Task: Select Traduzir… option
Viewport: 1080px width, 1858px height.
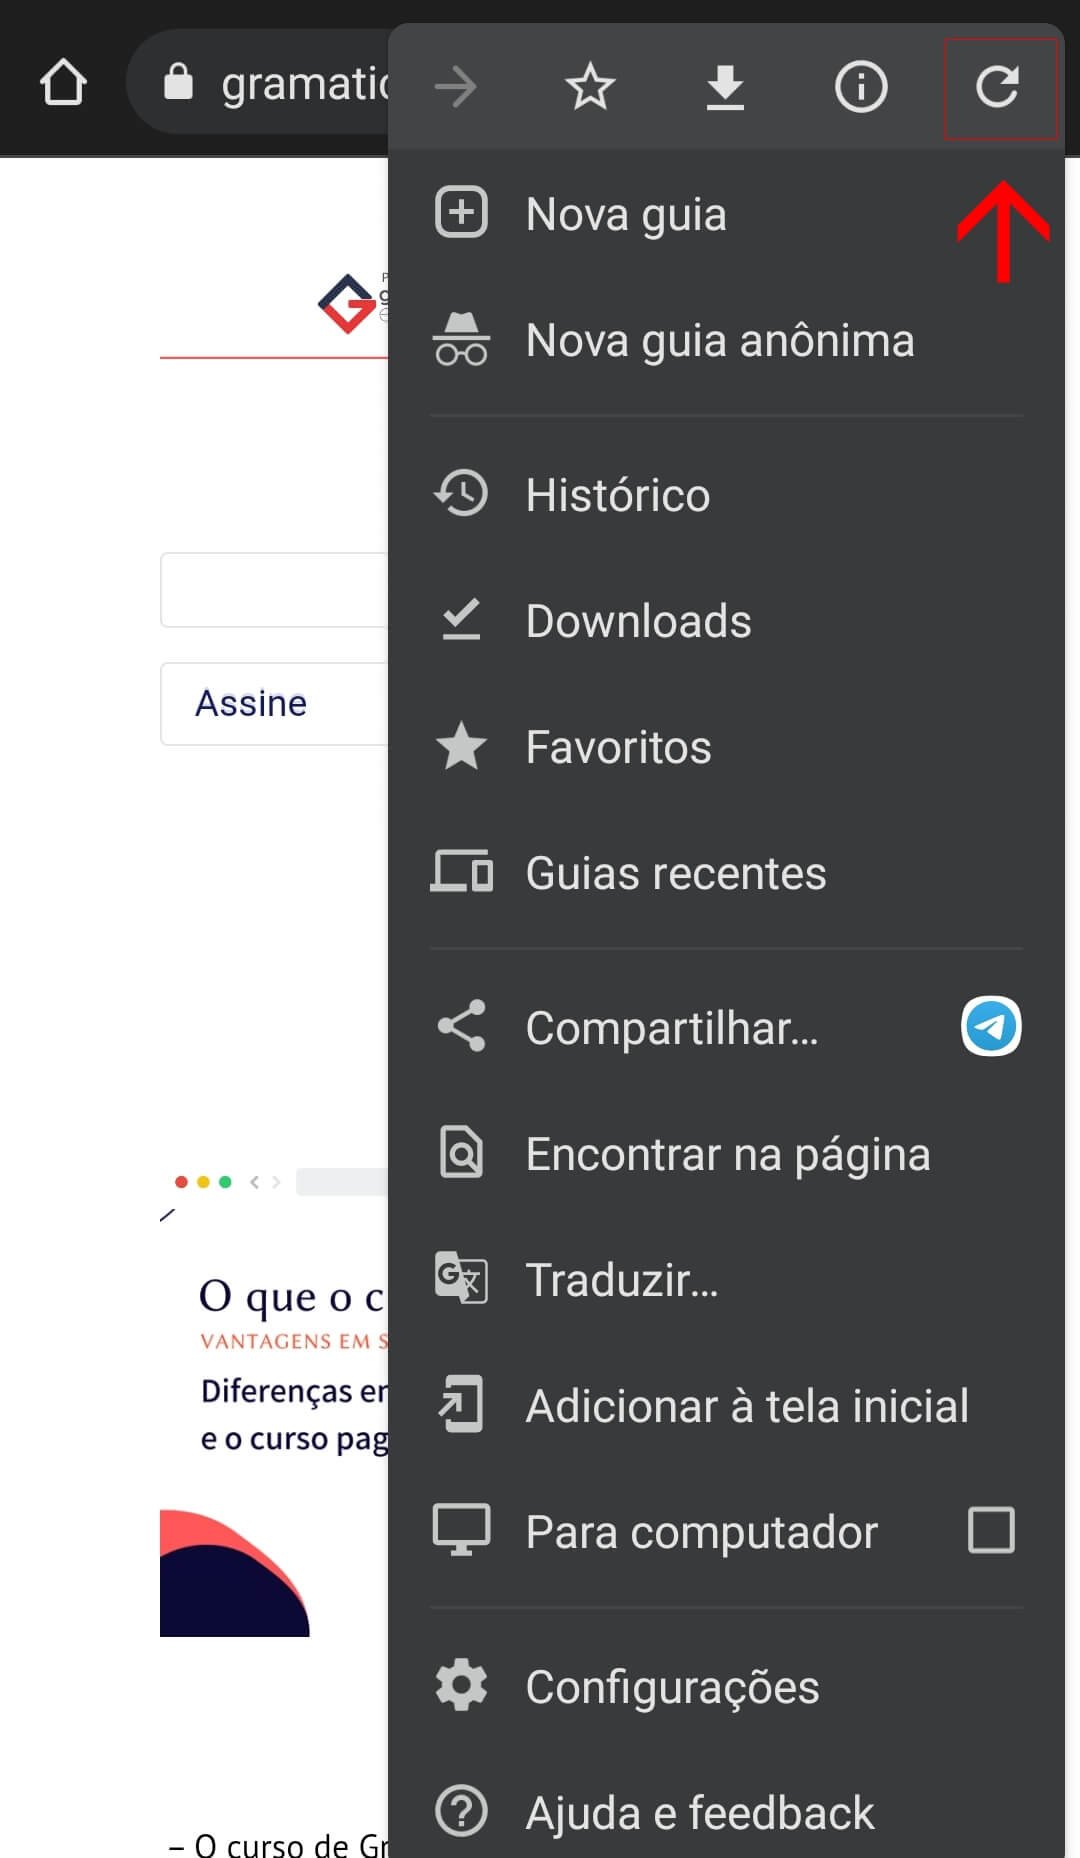Action: 622,1280
